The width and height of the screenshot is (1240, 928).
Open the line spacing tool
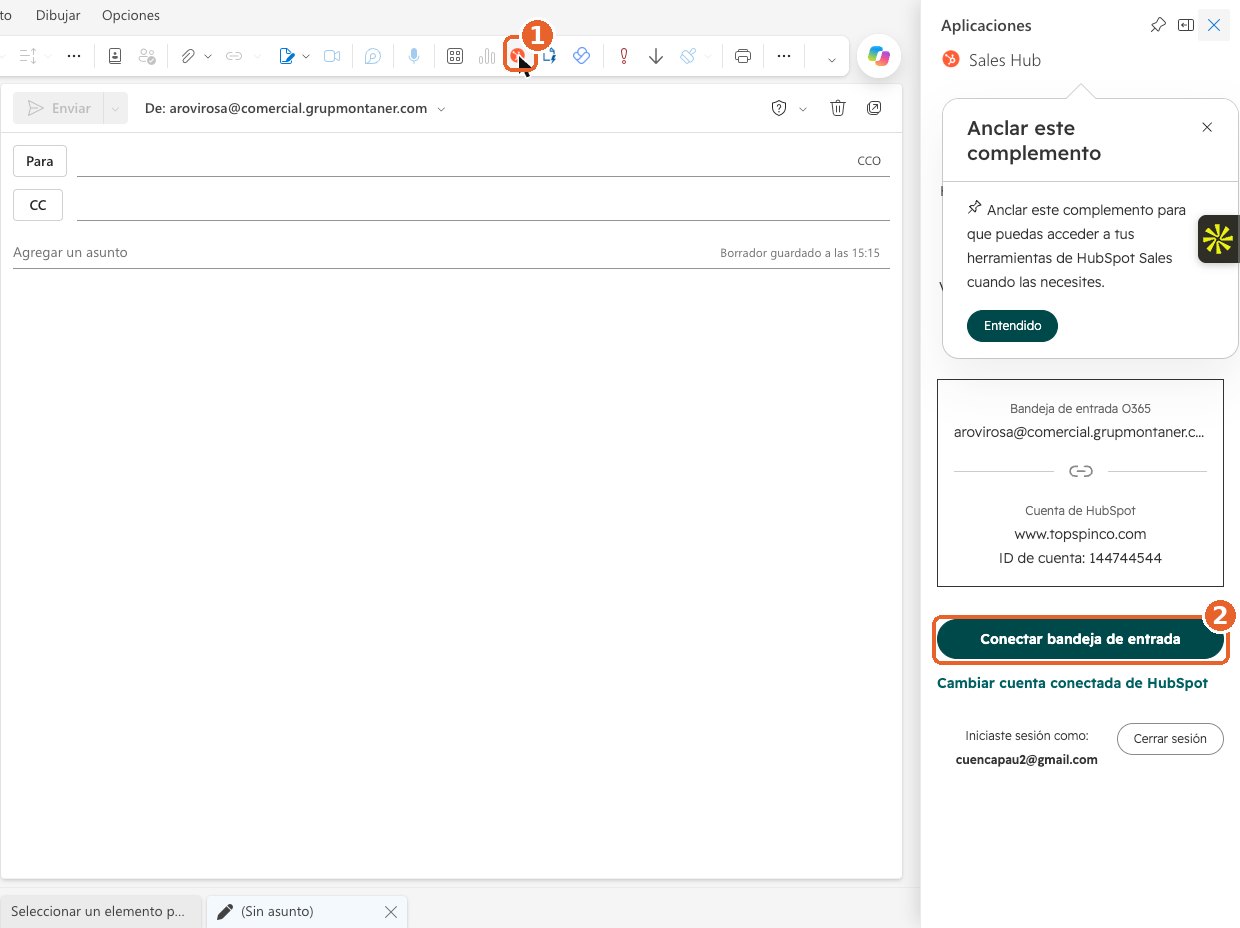click(28, 56)
